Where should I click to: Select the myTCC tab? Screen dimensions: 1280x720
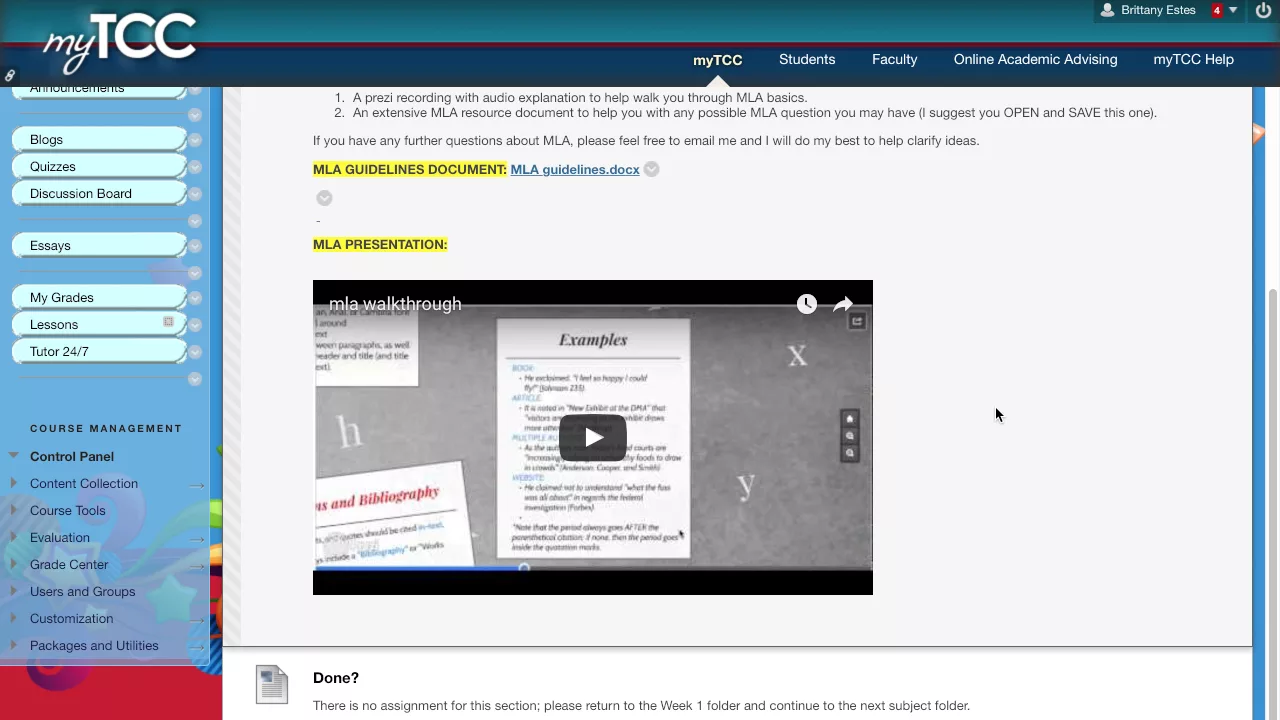pyautogui.click(x=717, y=60)
